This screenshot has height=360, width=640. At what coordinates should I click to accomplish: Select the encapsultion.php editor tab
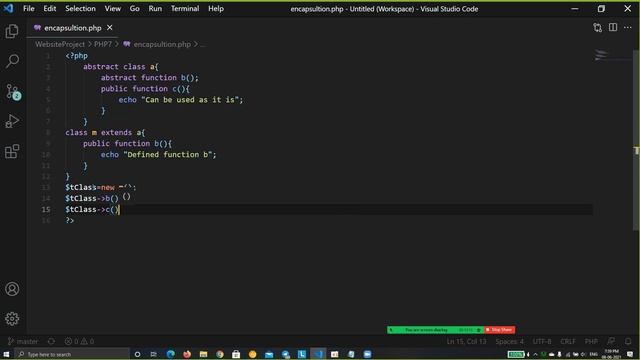tap(73, 28)
